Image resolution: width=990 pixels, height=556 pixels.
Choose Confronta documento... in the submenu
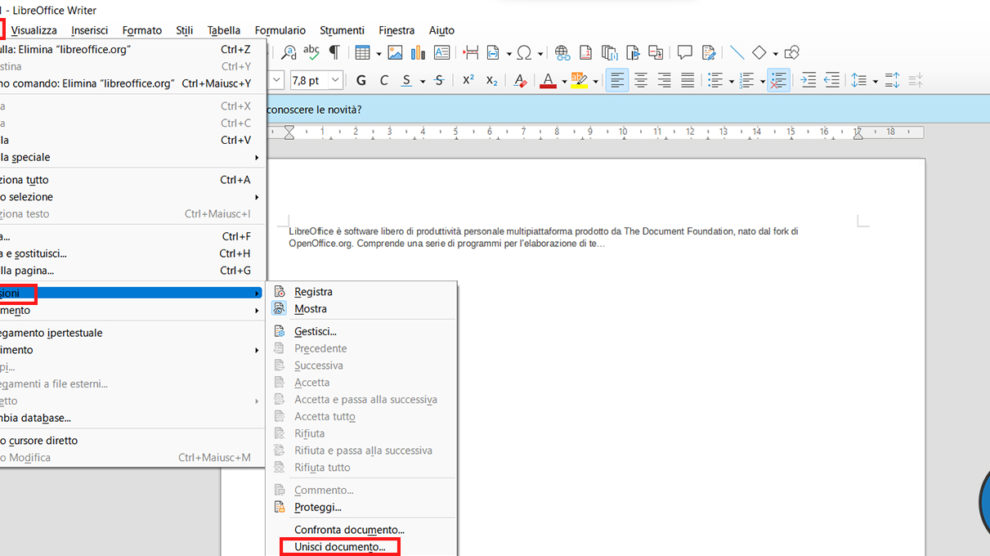[349, 529]
